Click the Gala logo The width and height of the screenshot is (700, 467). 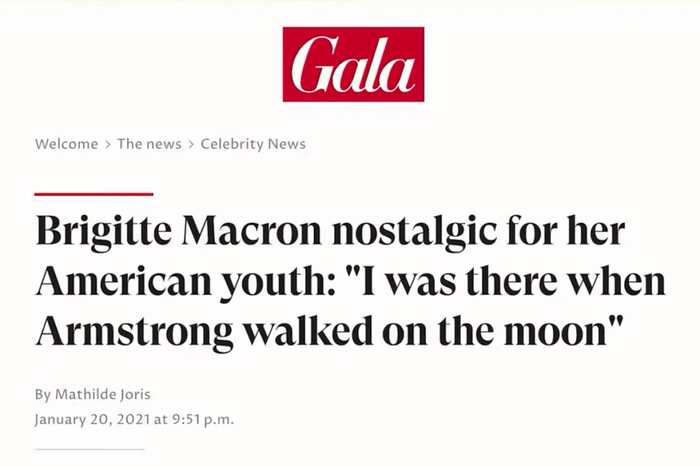(x=352, y=64)
